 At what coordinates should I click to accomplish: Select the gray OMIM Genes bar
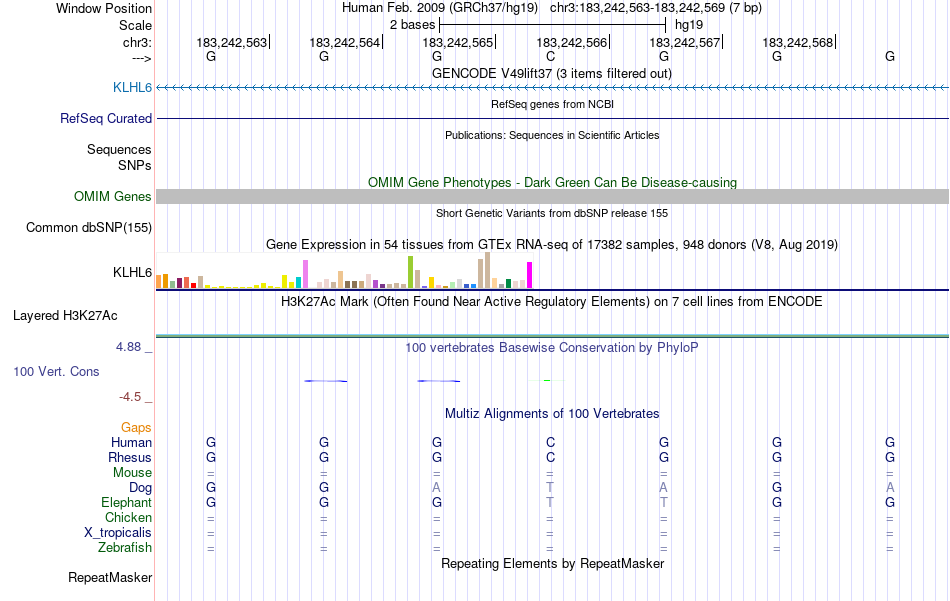click(x=552, y=196)
